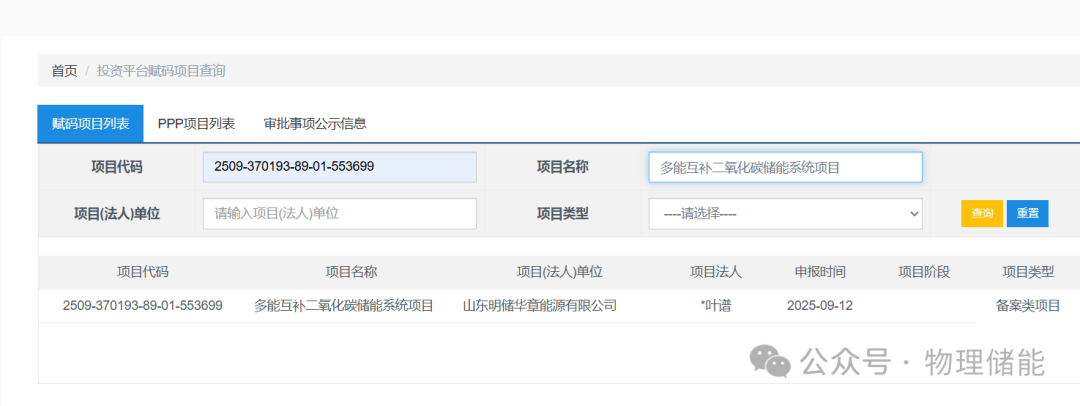Image resolution: width=1080 pixels, height=406 pixels.
Task: Click the 项目(法人)单位 column header
Action: 560,272
